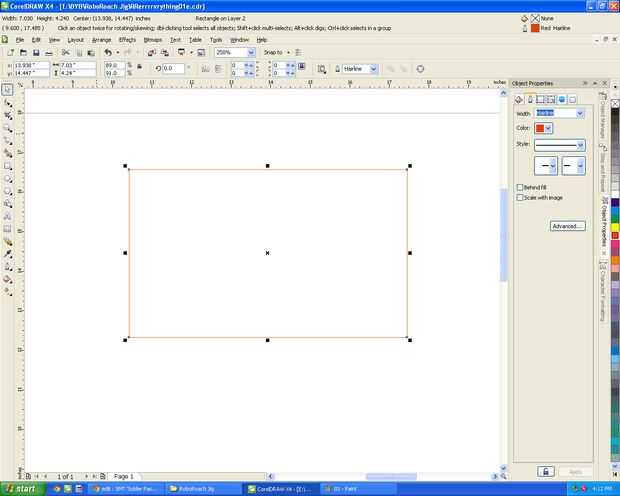620x496 pixels.
Task: Select the Pick tool in toolbox
Action: point(7,90)
